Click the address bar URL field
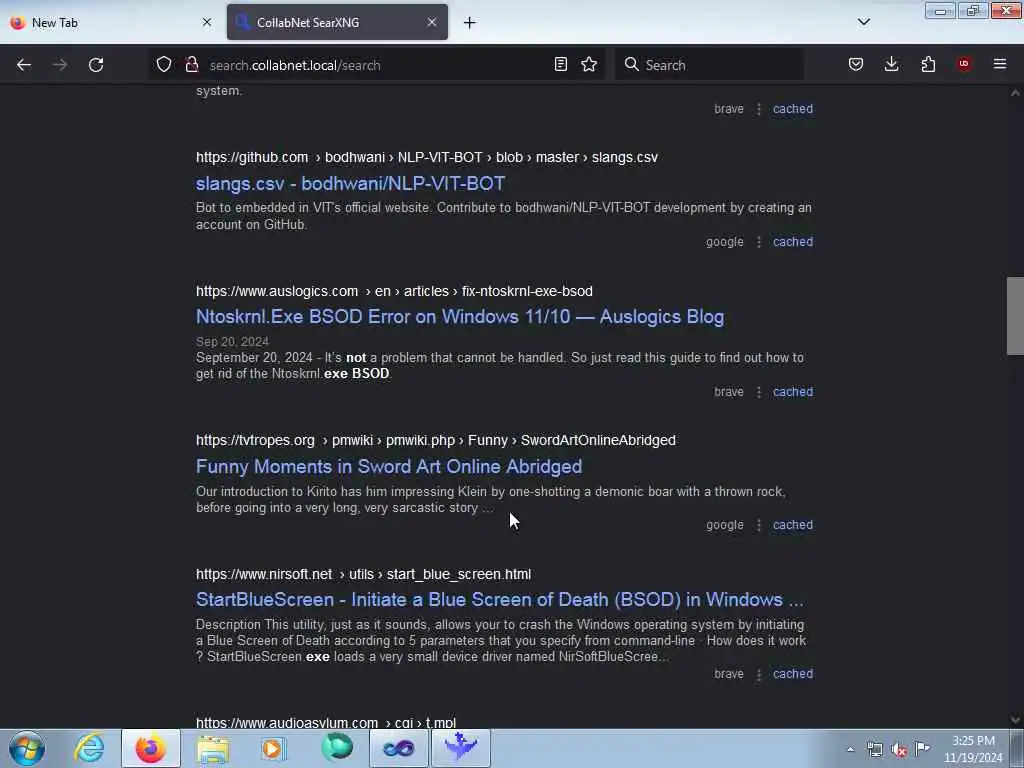The height and width of the screenshot is (768, 1024). click(x=376, y=65)
